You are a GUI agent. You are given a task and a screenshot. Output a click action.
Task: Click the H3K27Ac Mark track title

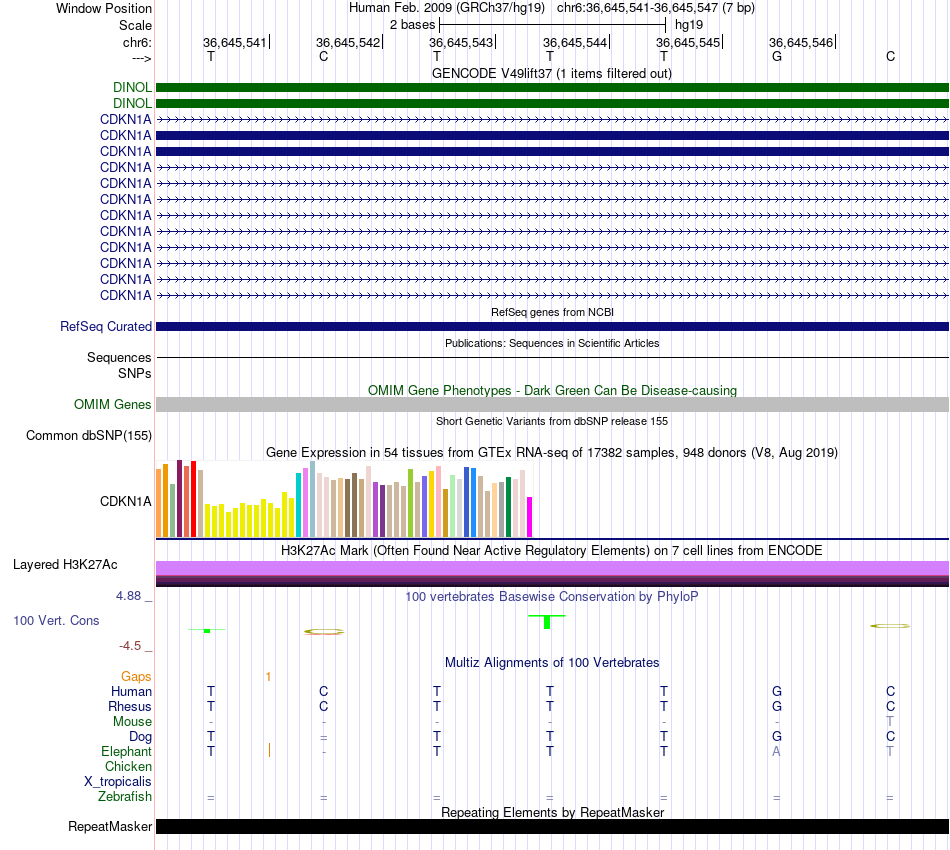tap(552, 550)
